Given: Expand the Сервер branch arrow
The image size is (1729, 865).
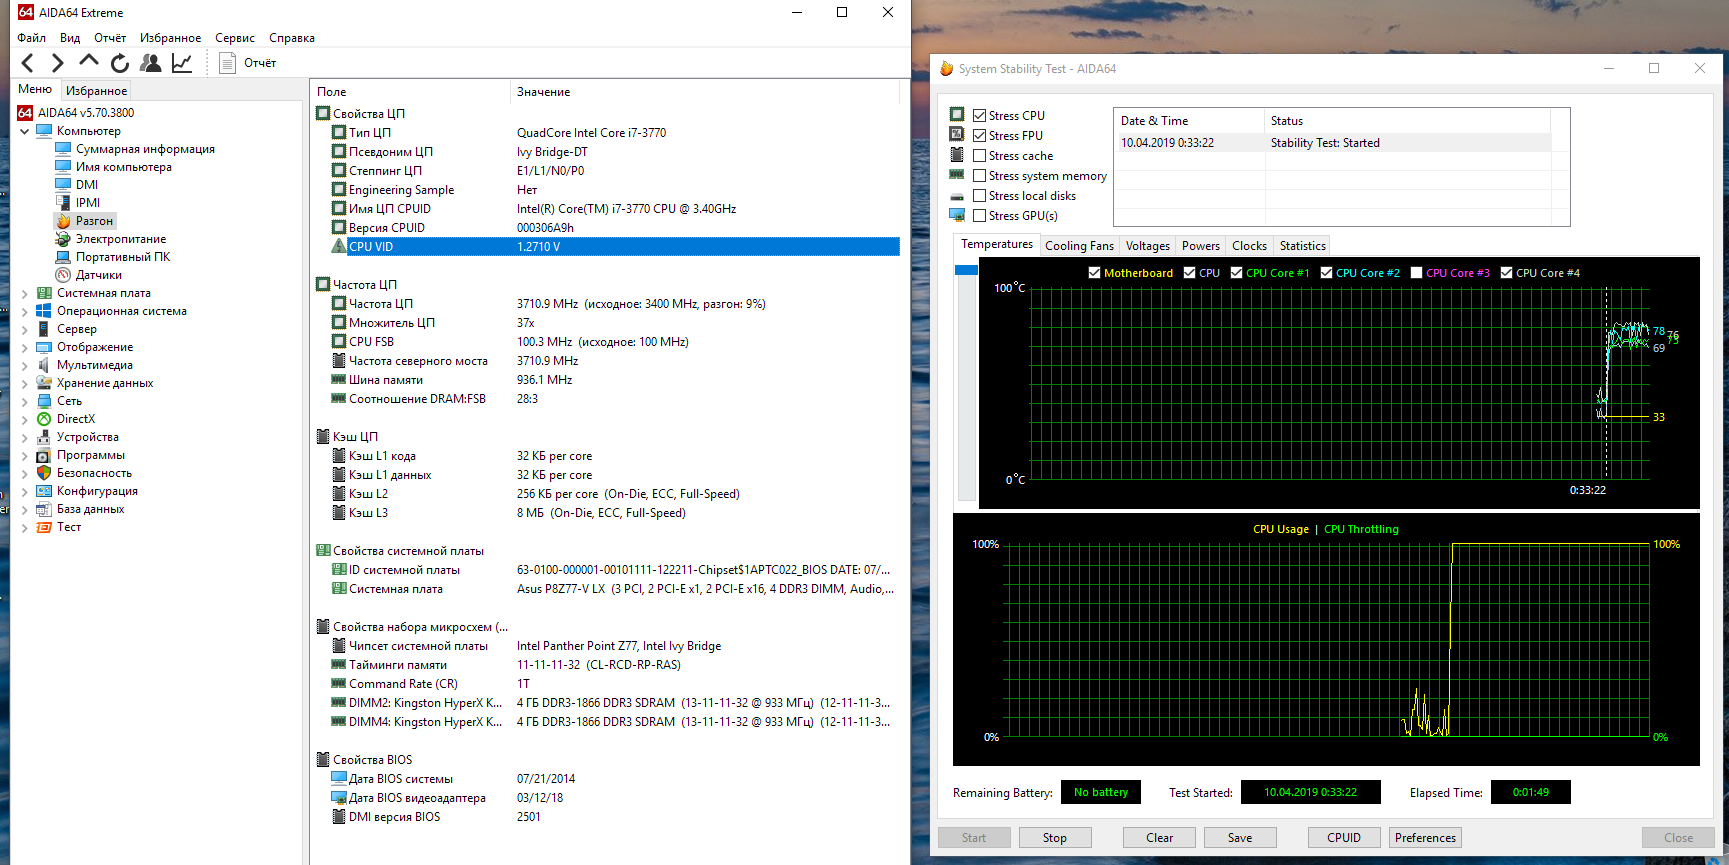Looking at the screenshot, I should pyautogui.click(x=25, y=329).
